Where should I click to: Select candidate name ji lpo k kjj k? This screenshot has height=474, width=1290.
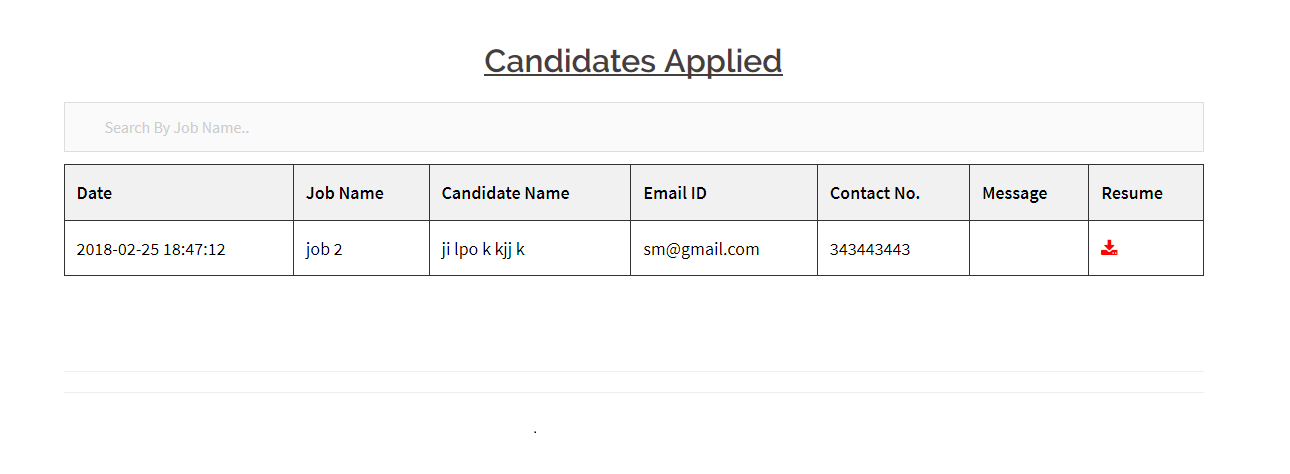coord(483,249)
